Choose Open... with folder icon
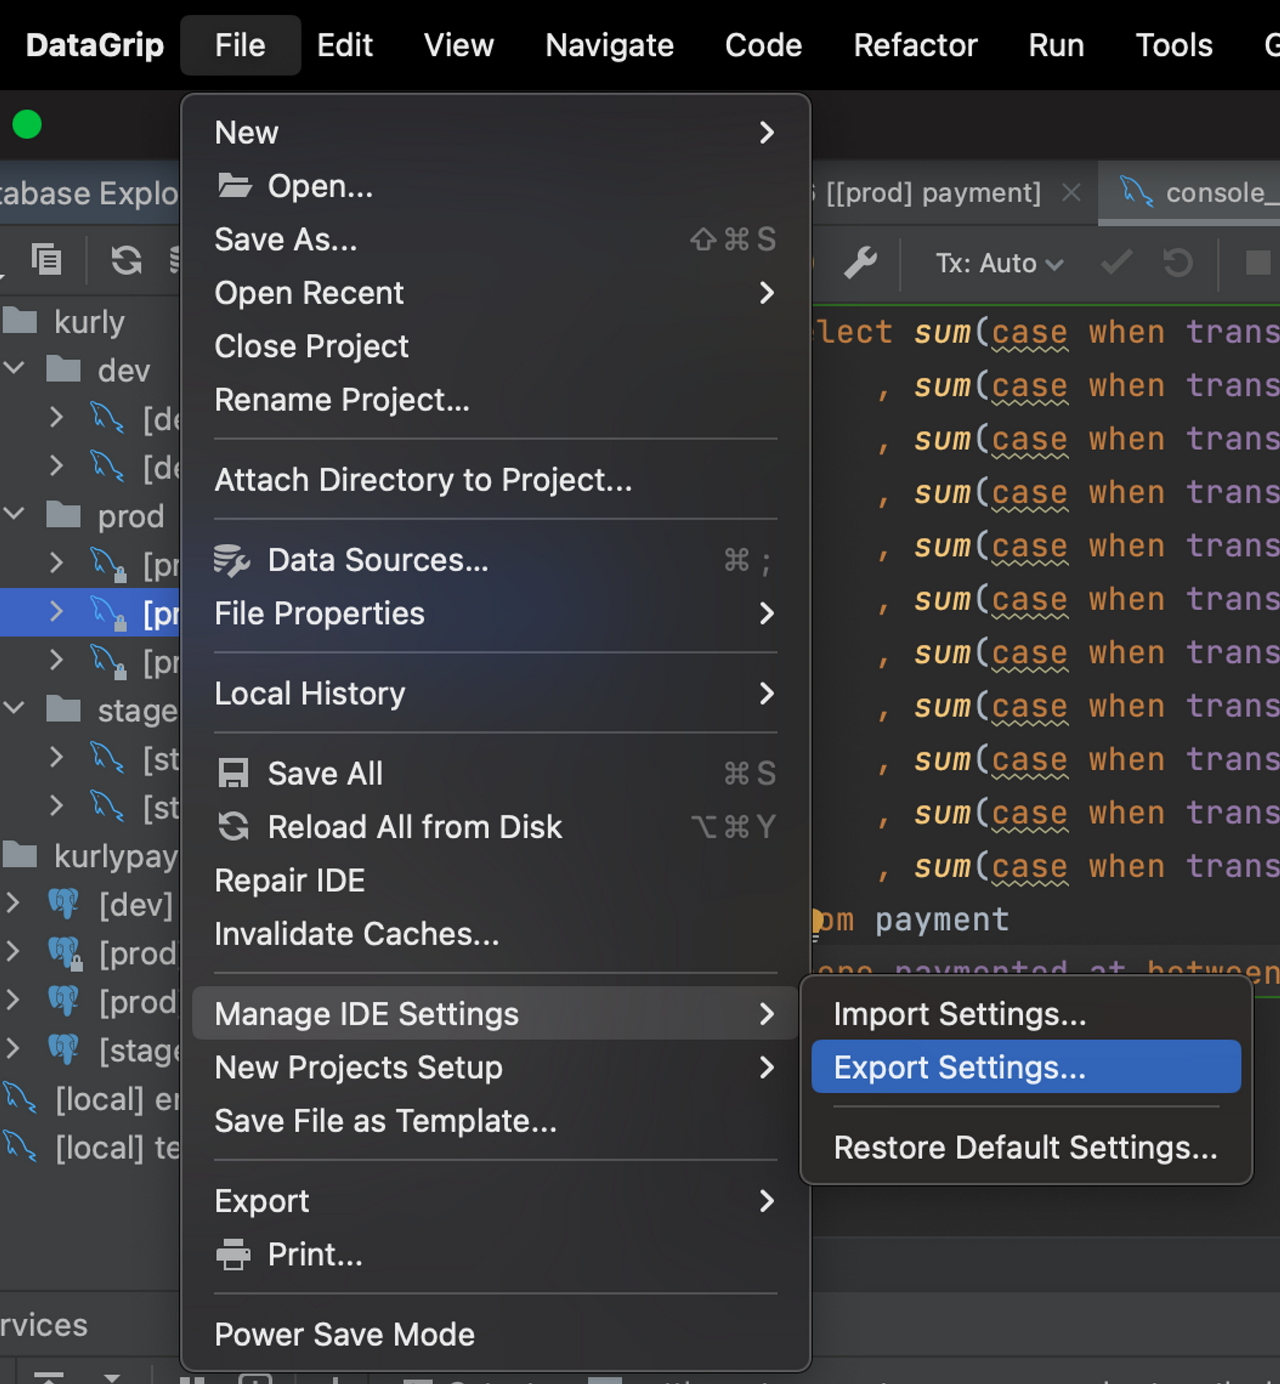Image resolution: width=1280 pixels, height=1384 pixels. 495,186
